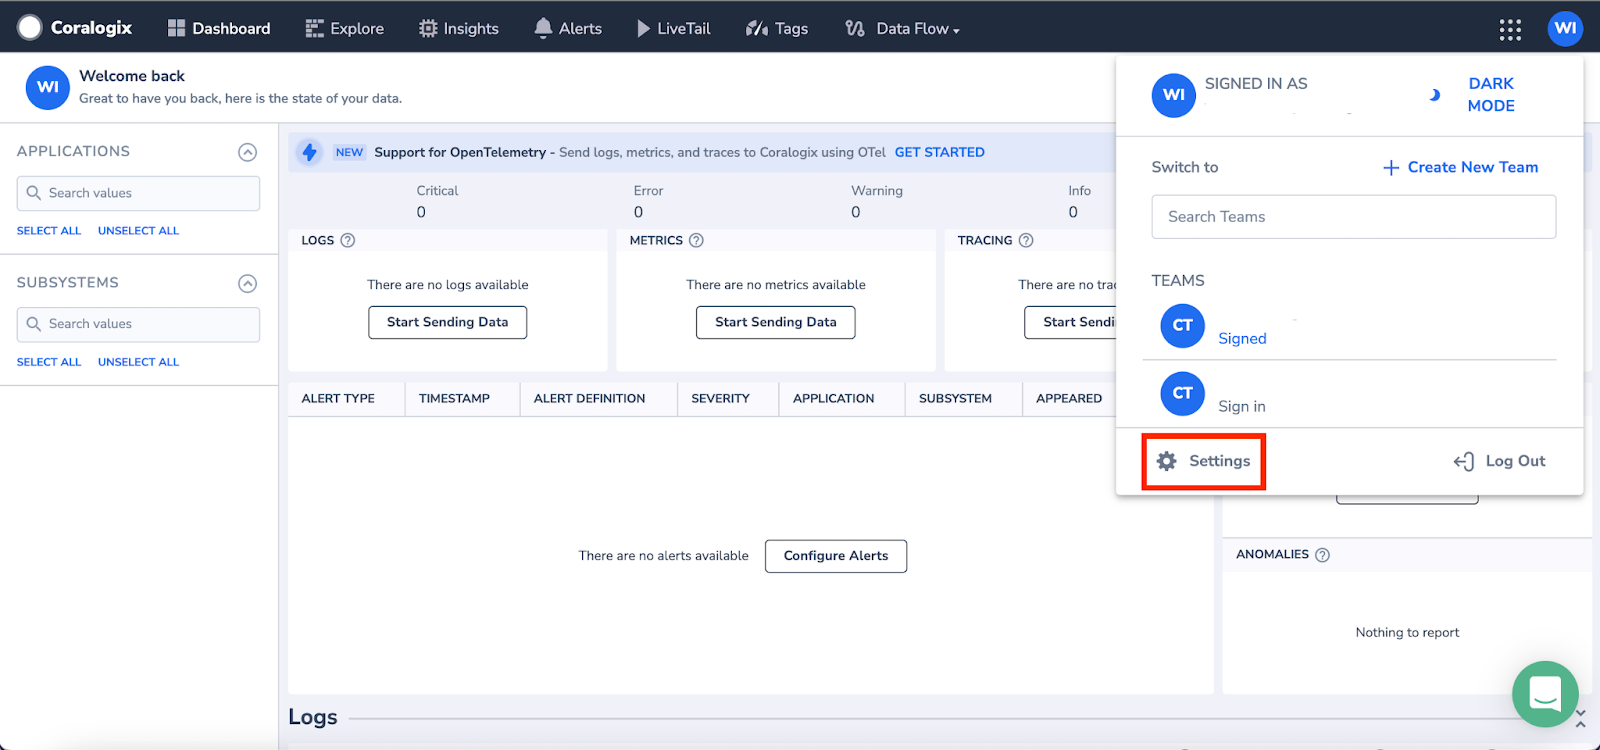Click the NEW badge on the banner
This screenshot has height=750, width=1600.
[349, 152]
